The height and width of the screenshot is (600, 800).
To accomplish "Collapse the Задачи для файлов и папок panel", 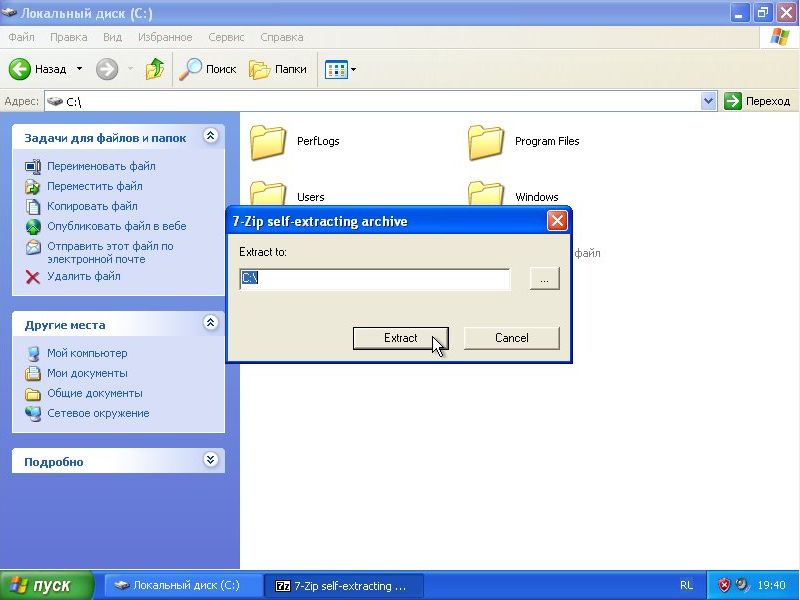I will click(x=211, y=136).
